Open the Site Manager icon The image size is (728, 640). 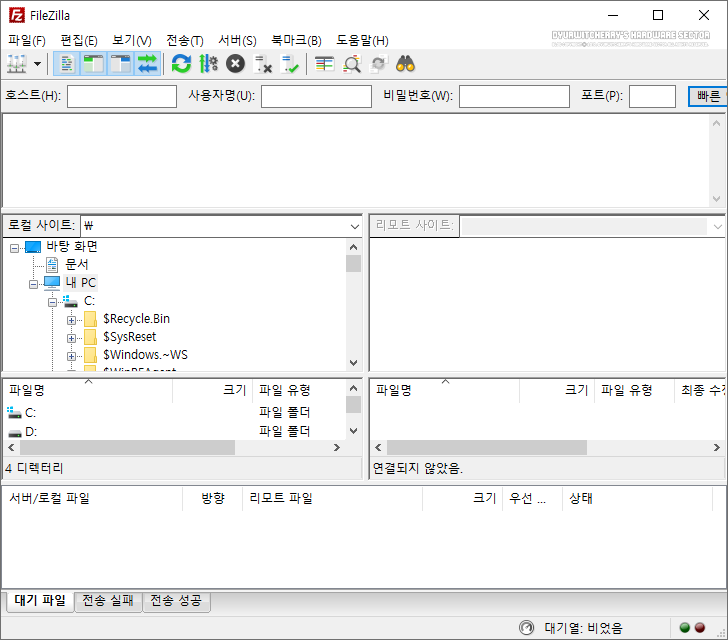17,64
